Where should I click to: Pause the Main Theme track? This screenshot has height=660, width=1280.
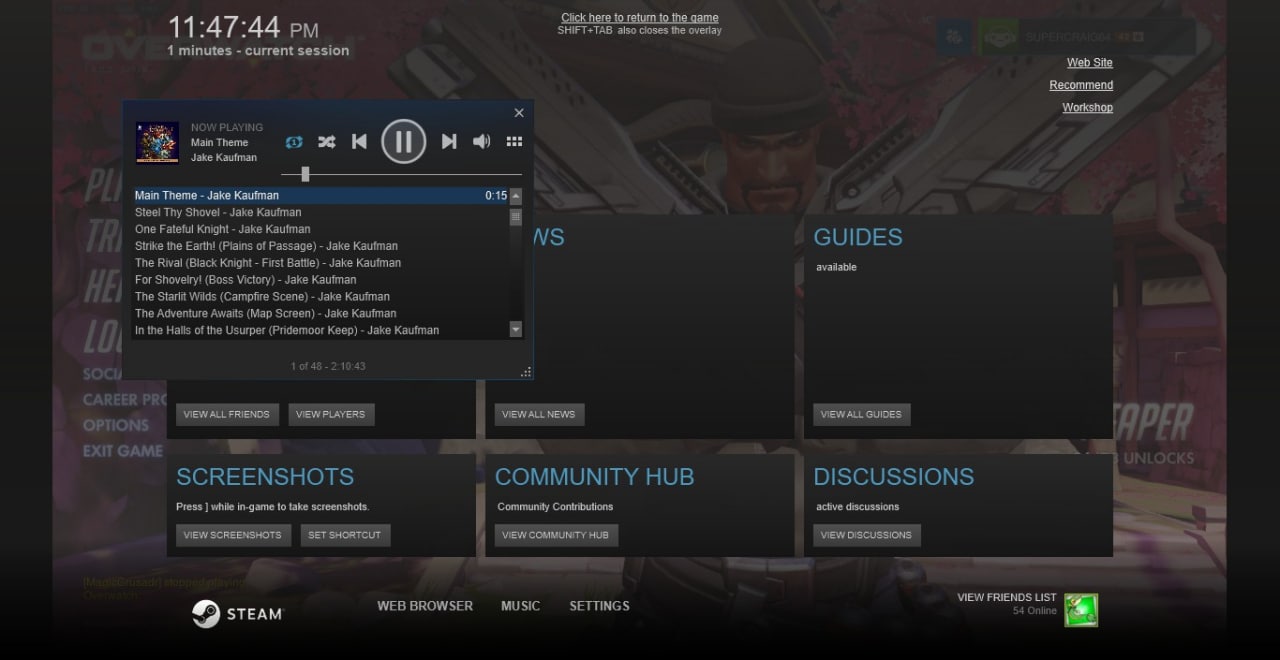click(x=404, y=141)
